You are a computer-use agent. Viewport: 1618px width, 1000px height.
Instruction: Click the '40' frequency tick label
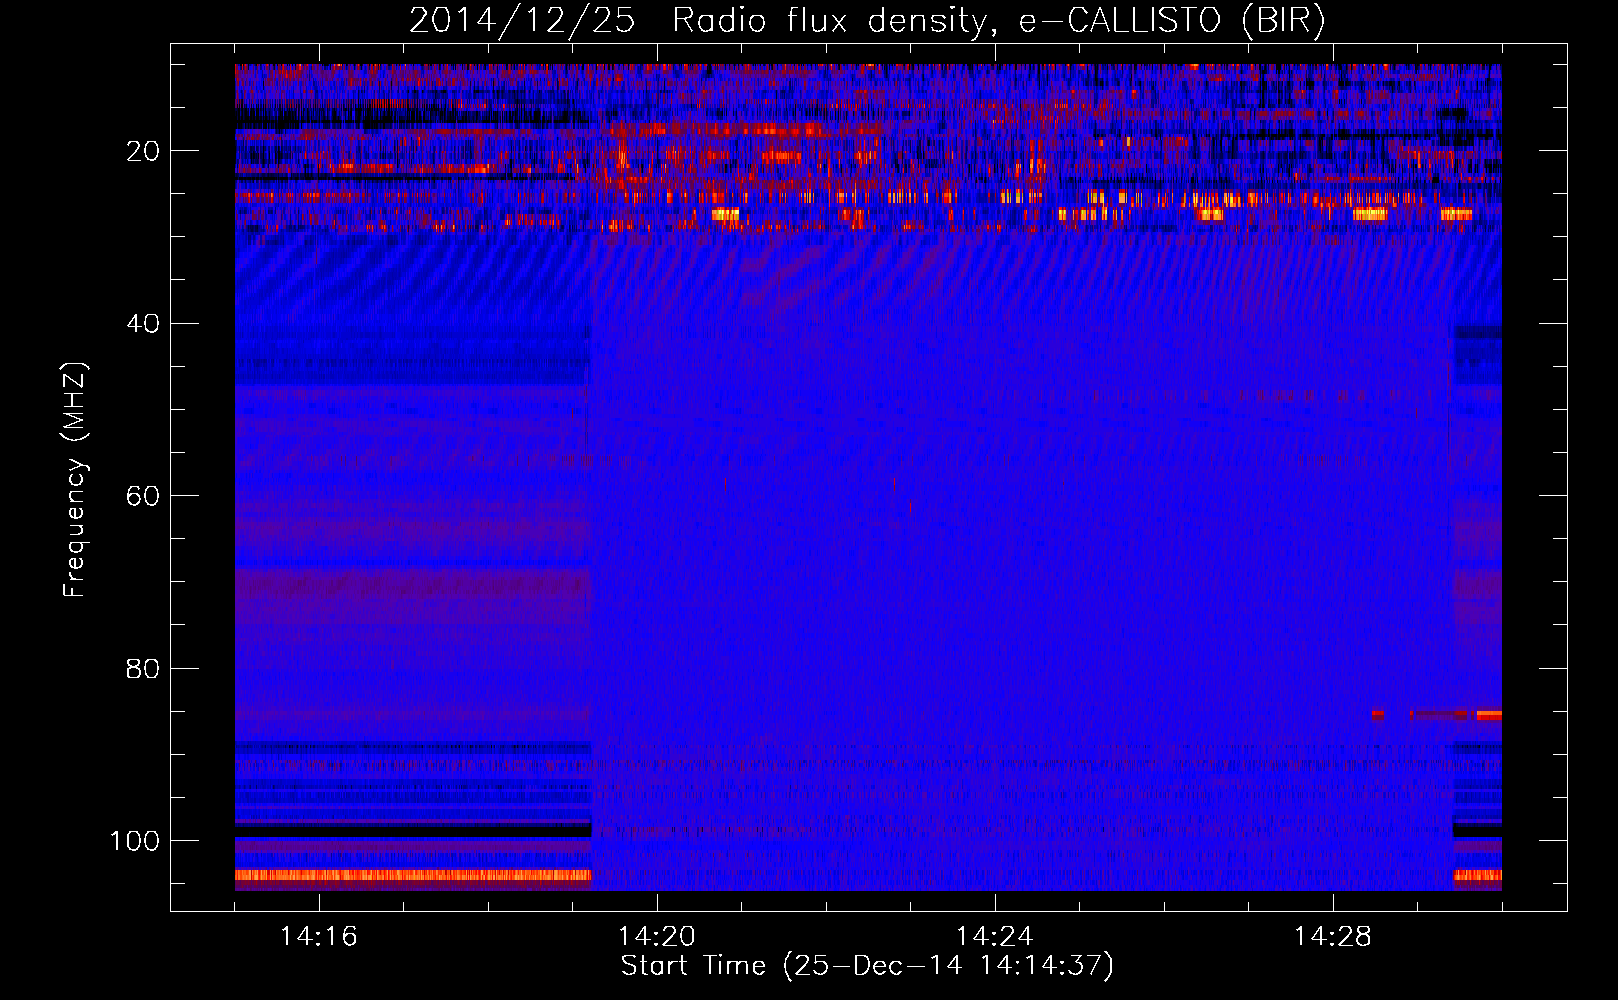point(143,324)
